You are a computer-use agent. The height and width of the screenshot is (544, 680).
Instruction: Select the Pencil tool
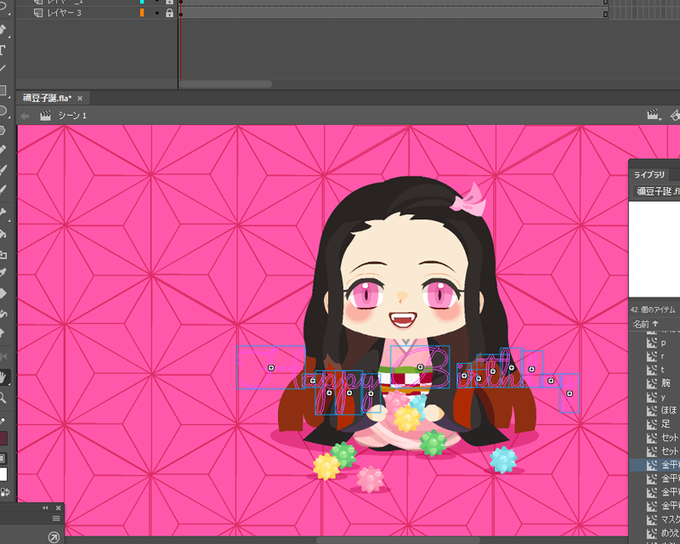pyautogui.click(x=2, y=150)
